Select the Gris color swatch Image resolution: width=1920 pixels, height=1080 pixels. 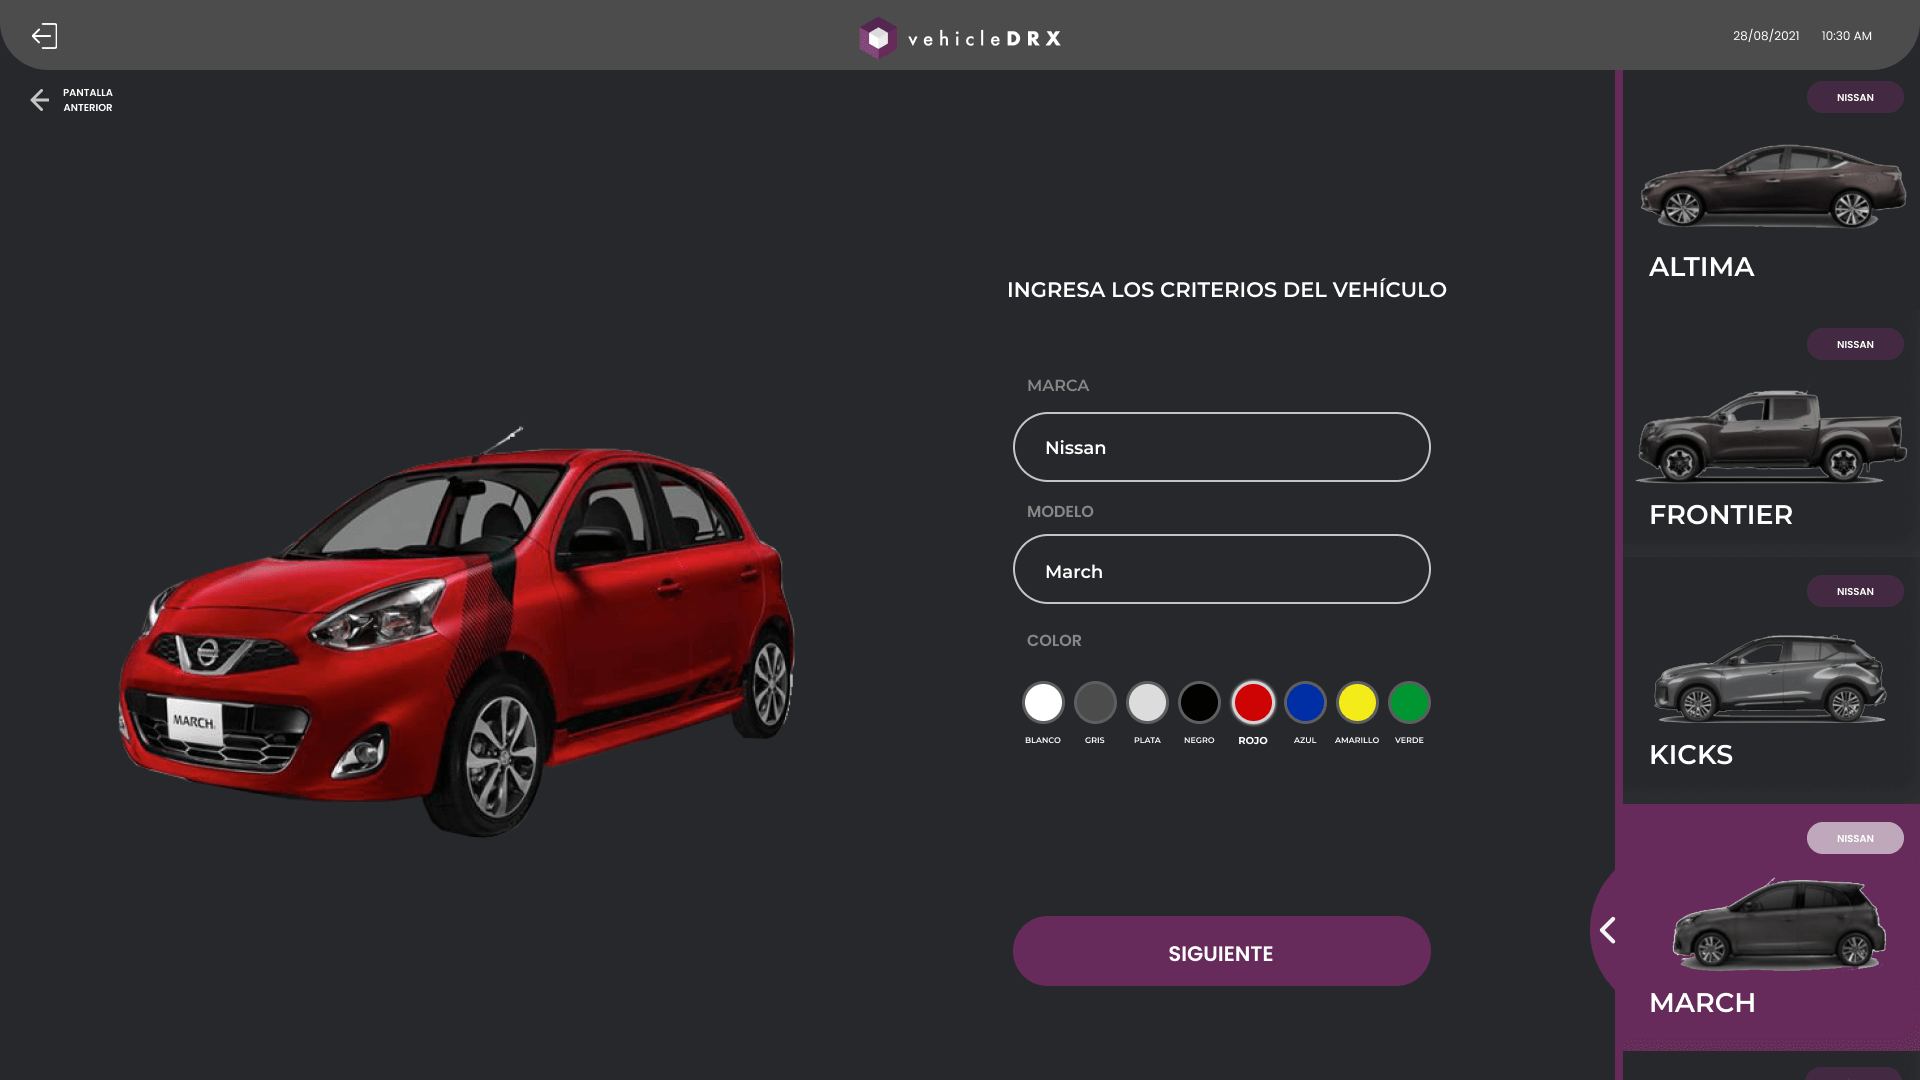point(1095,703)
